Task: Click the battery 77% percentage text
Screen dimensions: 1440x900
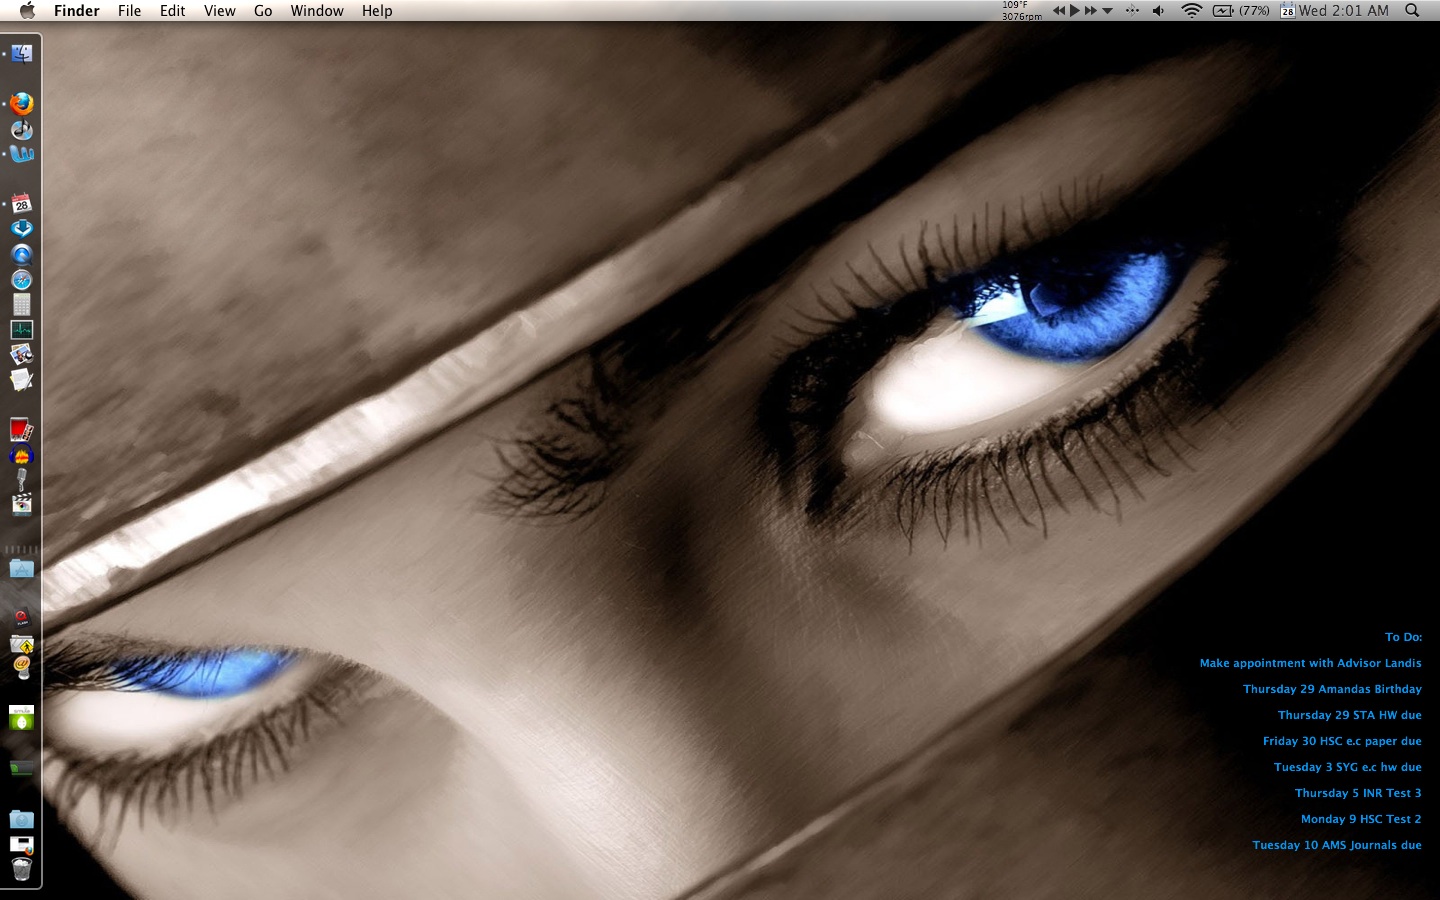Action: click(1254, 10)
